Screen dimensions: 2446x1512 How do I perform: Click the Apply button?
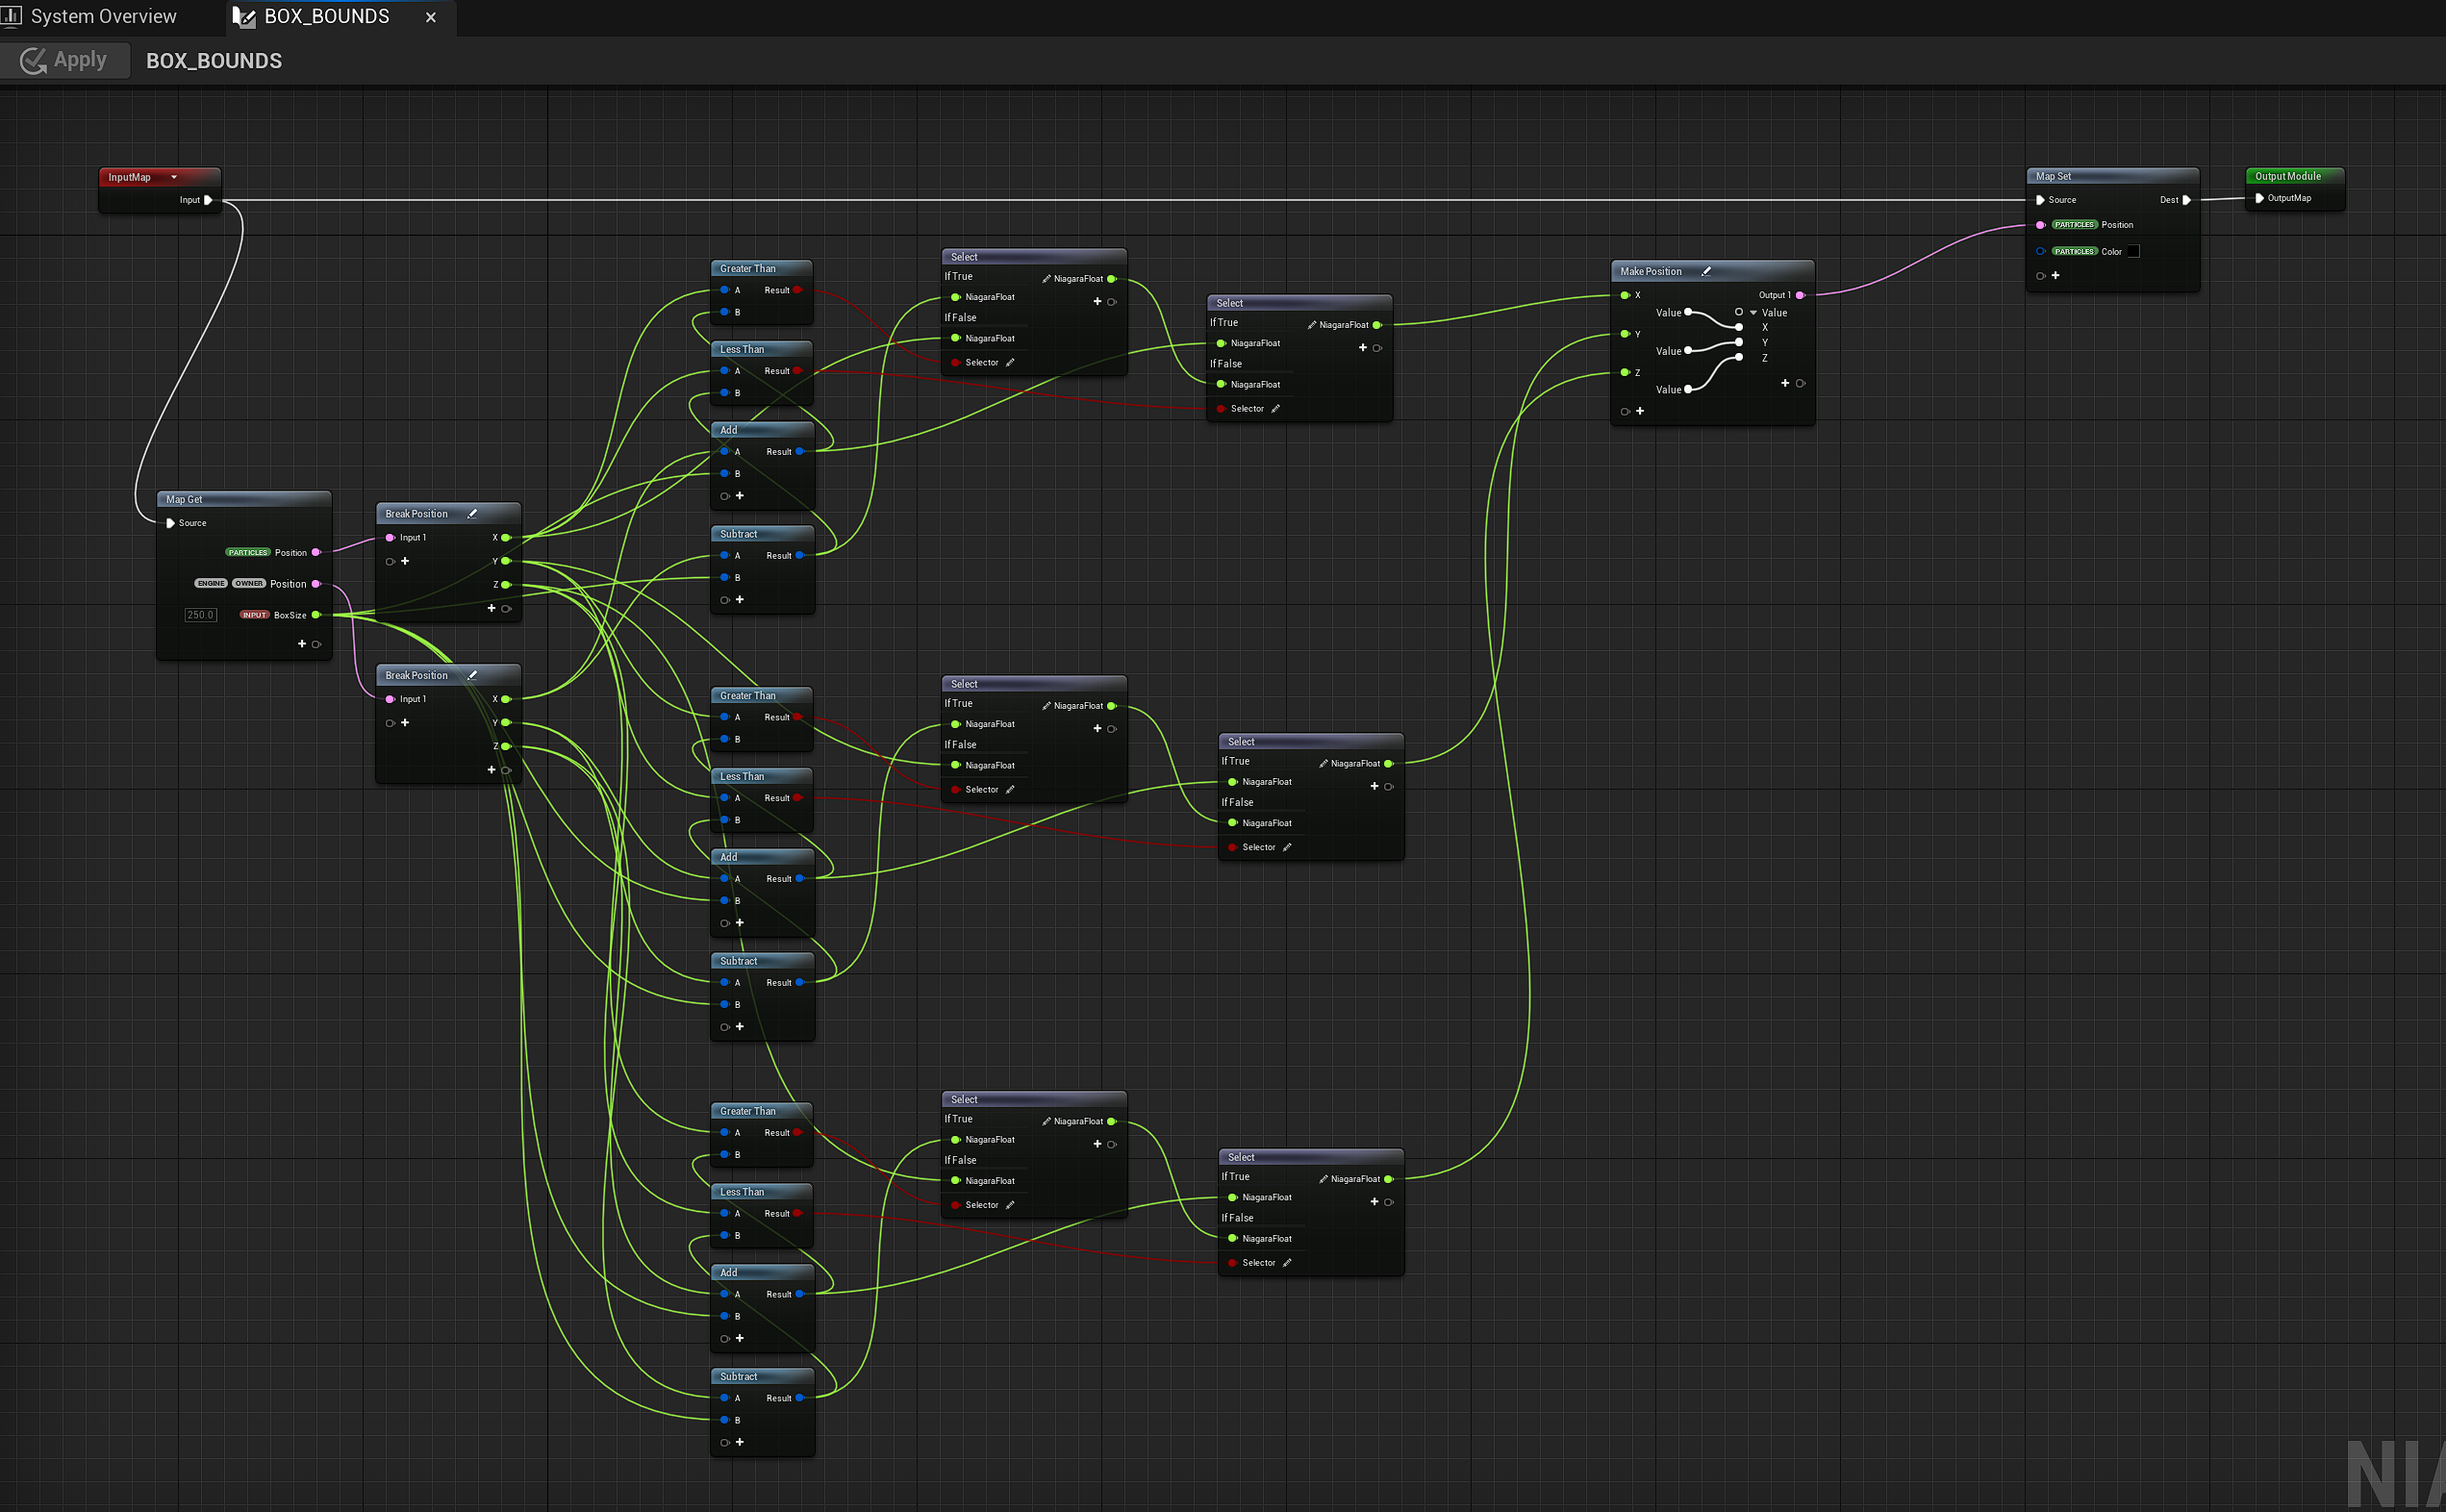(x=64, y=60)
